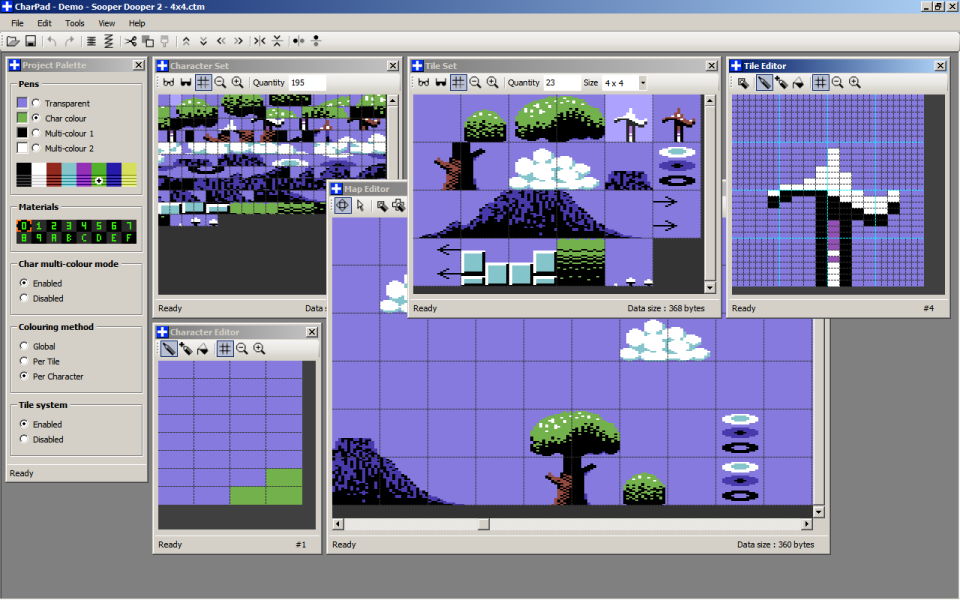Viewport: 960px width, 600px height.
Task: Click the shift down double-chevron icon
Action: point(203,41)
